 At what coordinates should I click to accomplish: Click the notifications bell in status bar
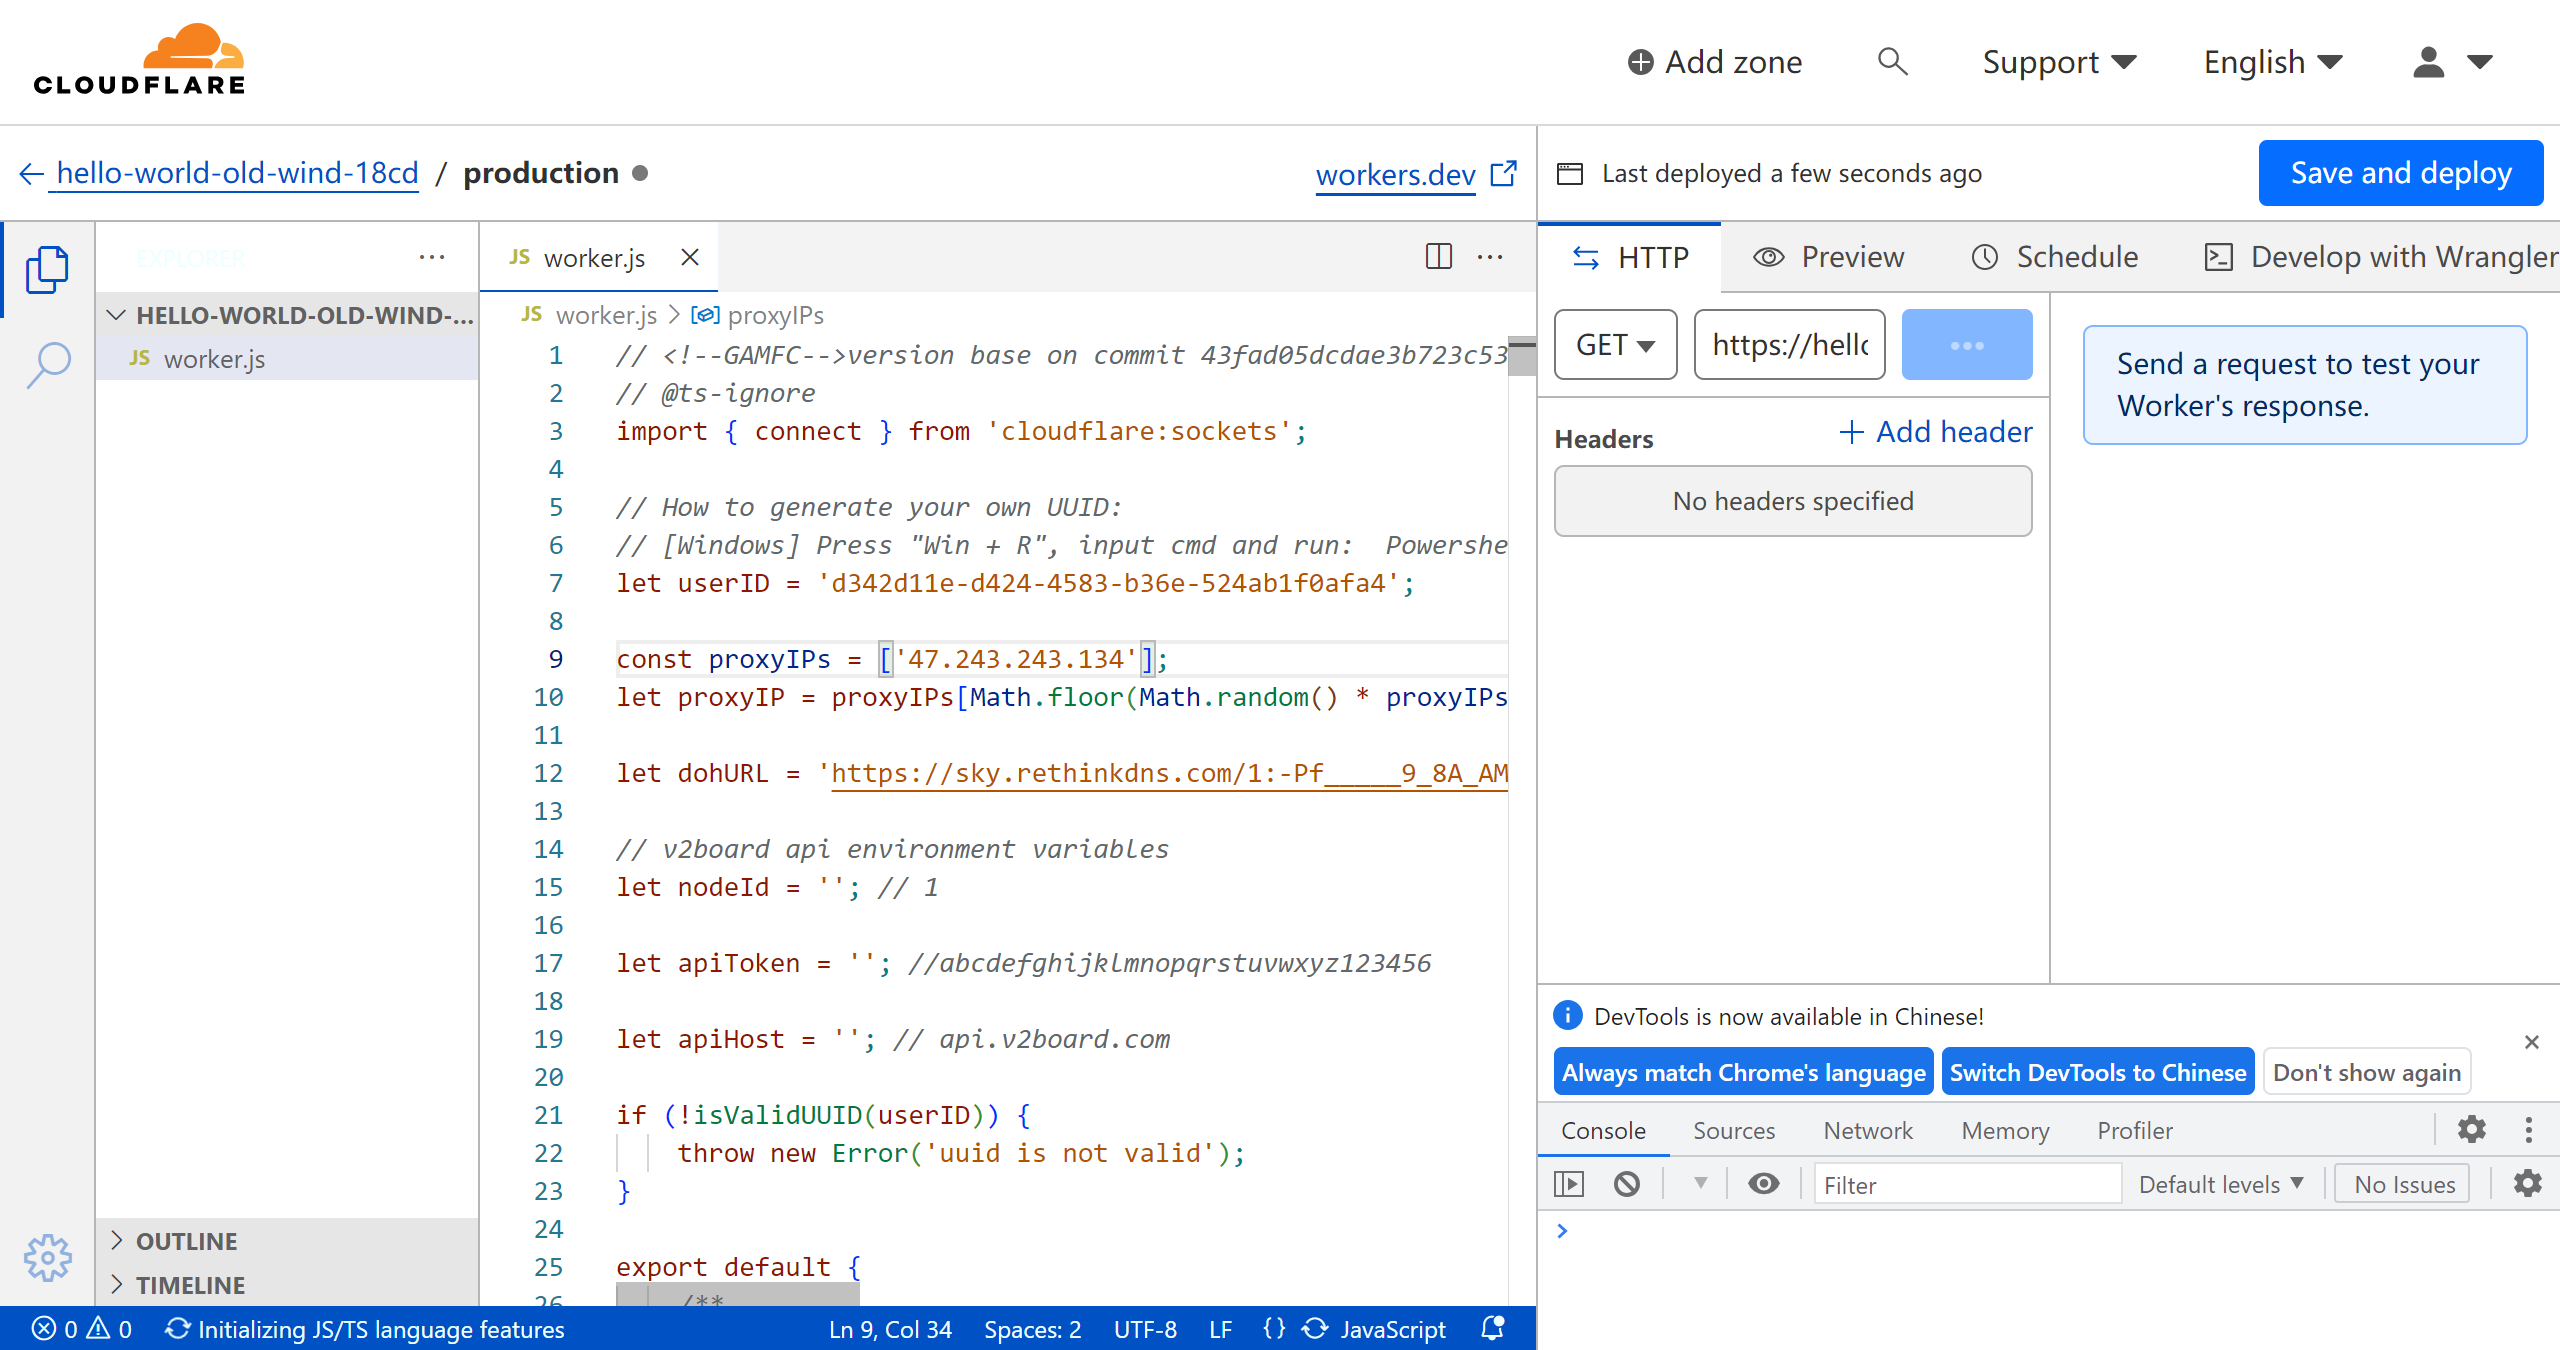coord(1493,1329)
